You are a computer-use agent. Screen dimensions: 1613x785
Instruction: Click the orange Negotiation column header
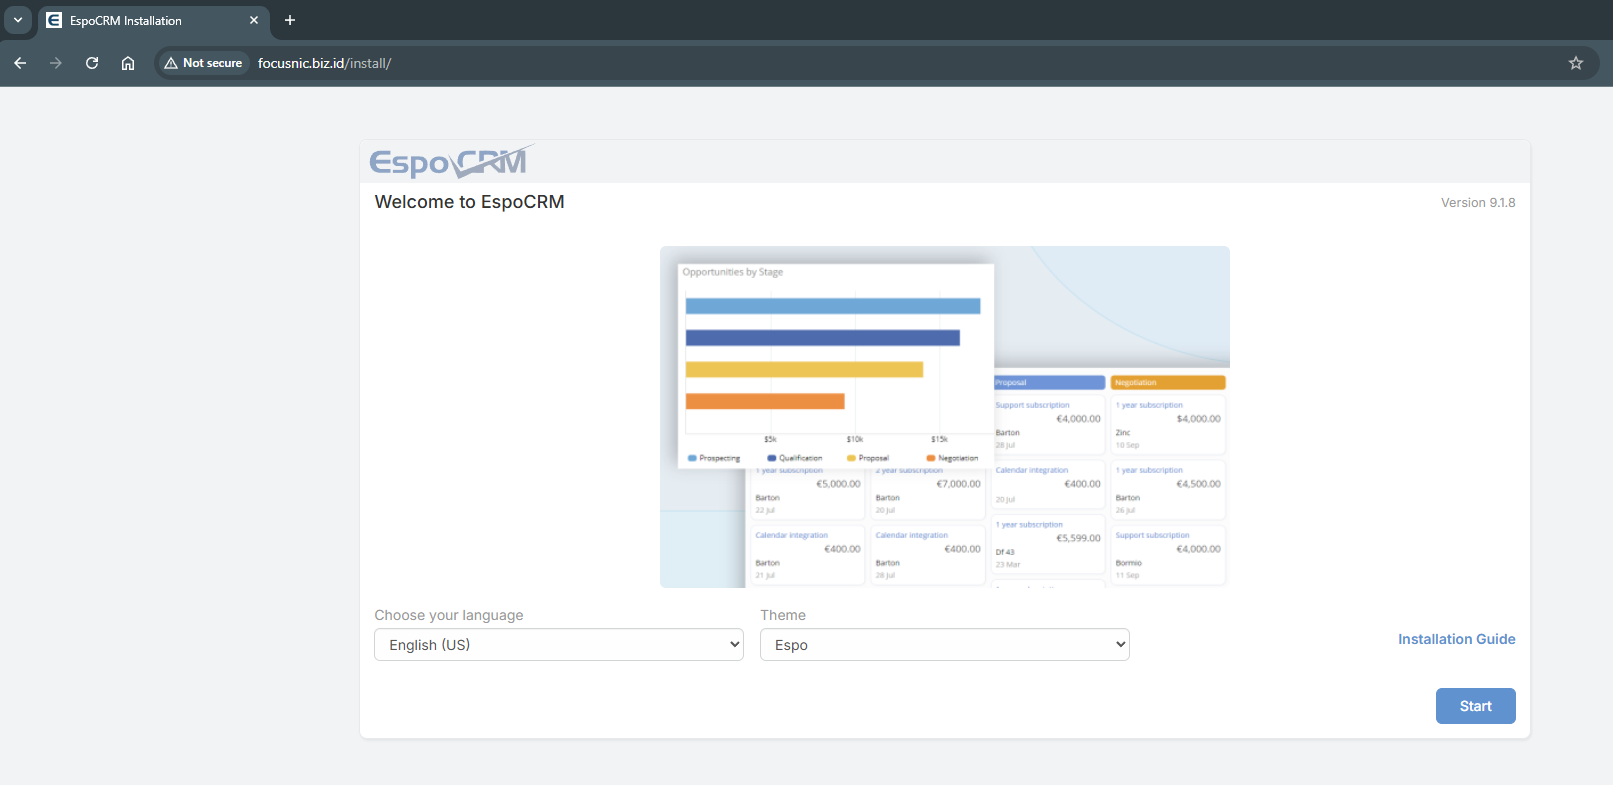coord(1167,383)
